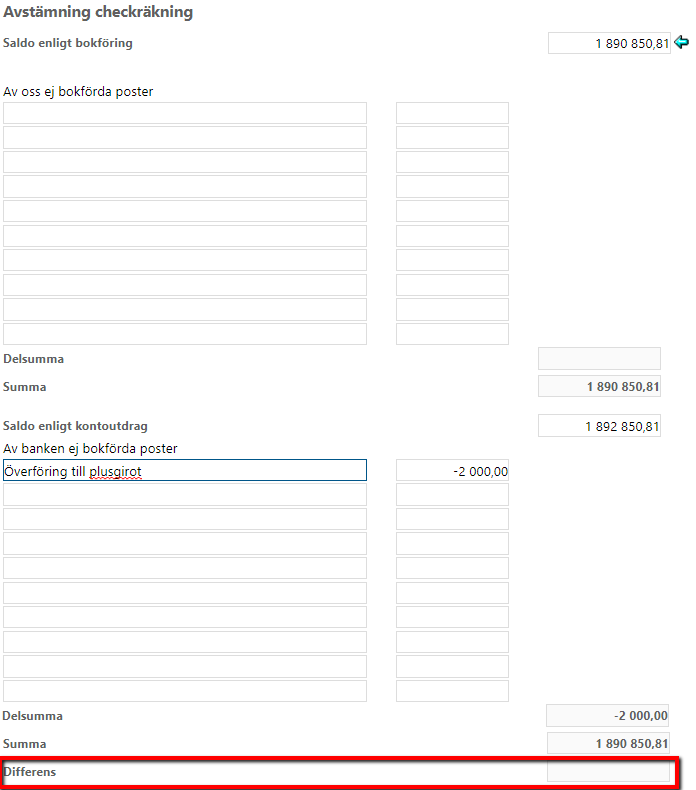Focus the Saldo enligt bokföring amount field

tap(609, 43)
